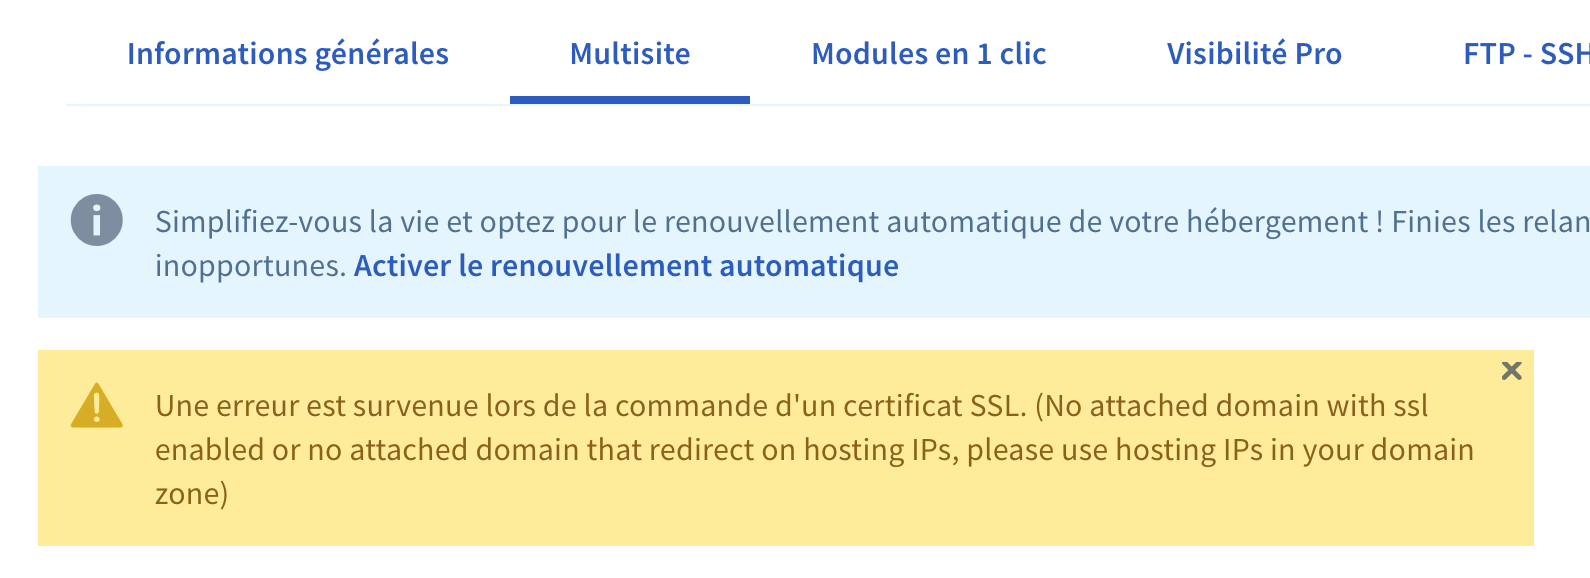Image resolution: width=1590 pixels, height=578 pixels.
Task: Click Activer le renouvellement automatique link
Action: pos(626,266)
